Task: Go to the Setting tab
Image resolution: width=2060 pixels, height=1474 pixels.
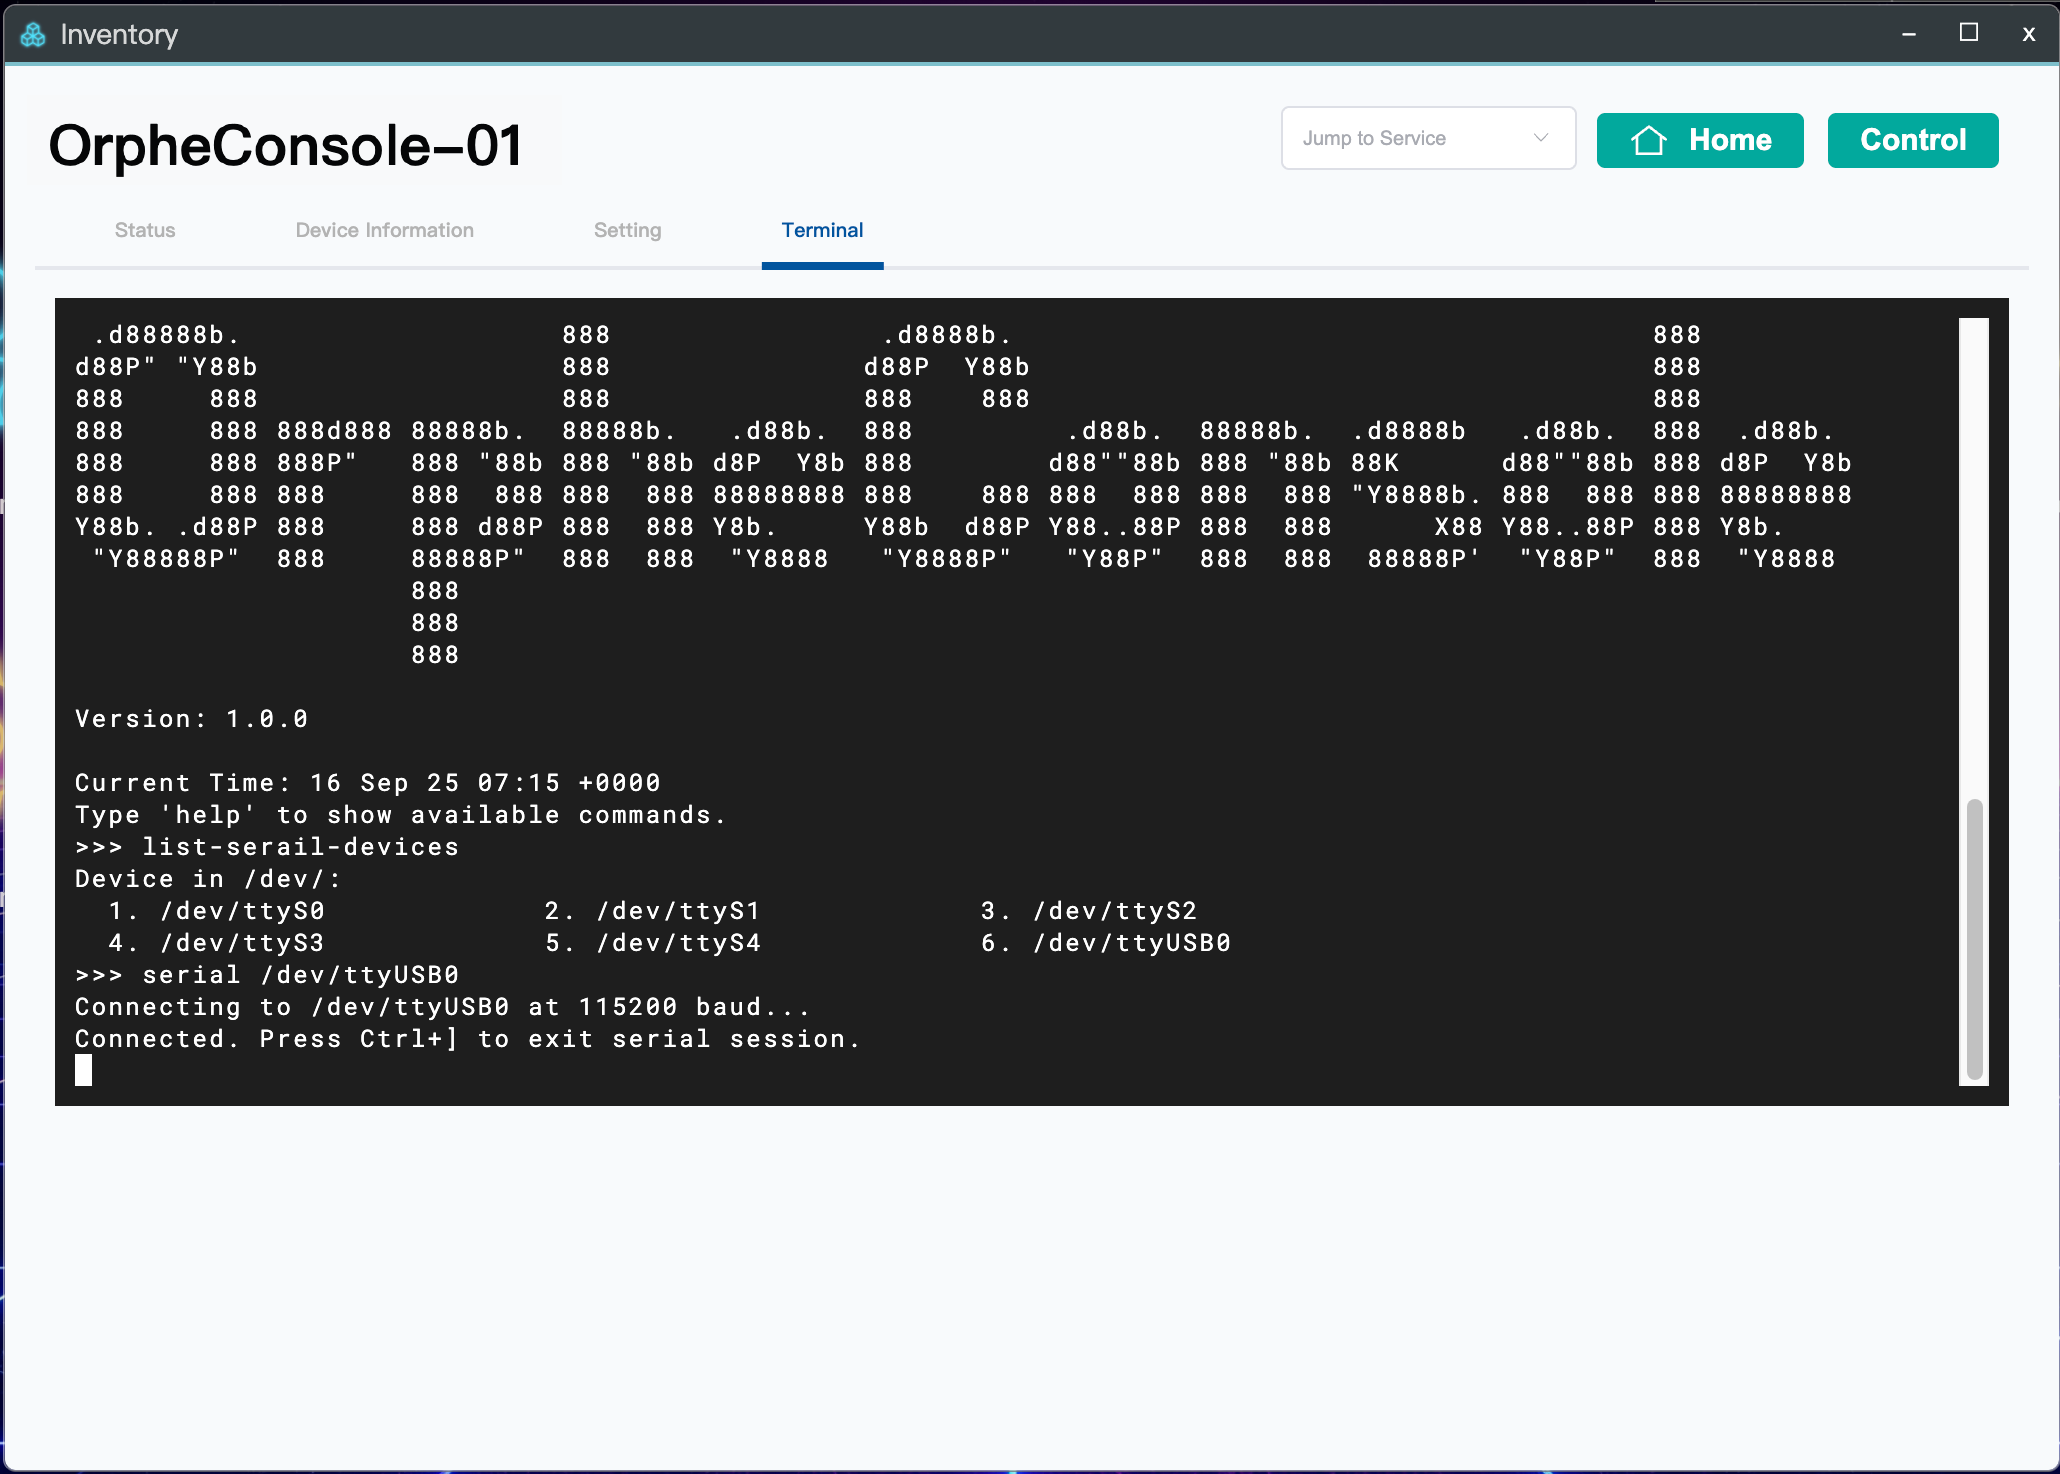Action: click(627, 230)
